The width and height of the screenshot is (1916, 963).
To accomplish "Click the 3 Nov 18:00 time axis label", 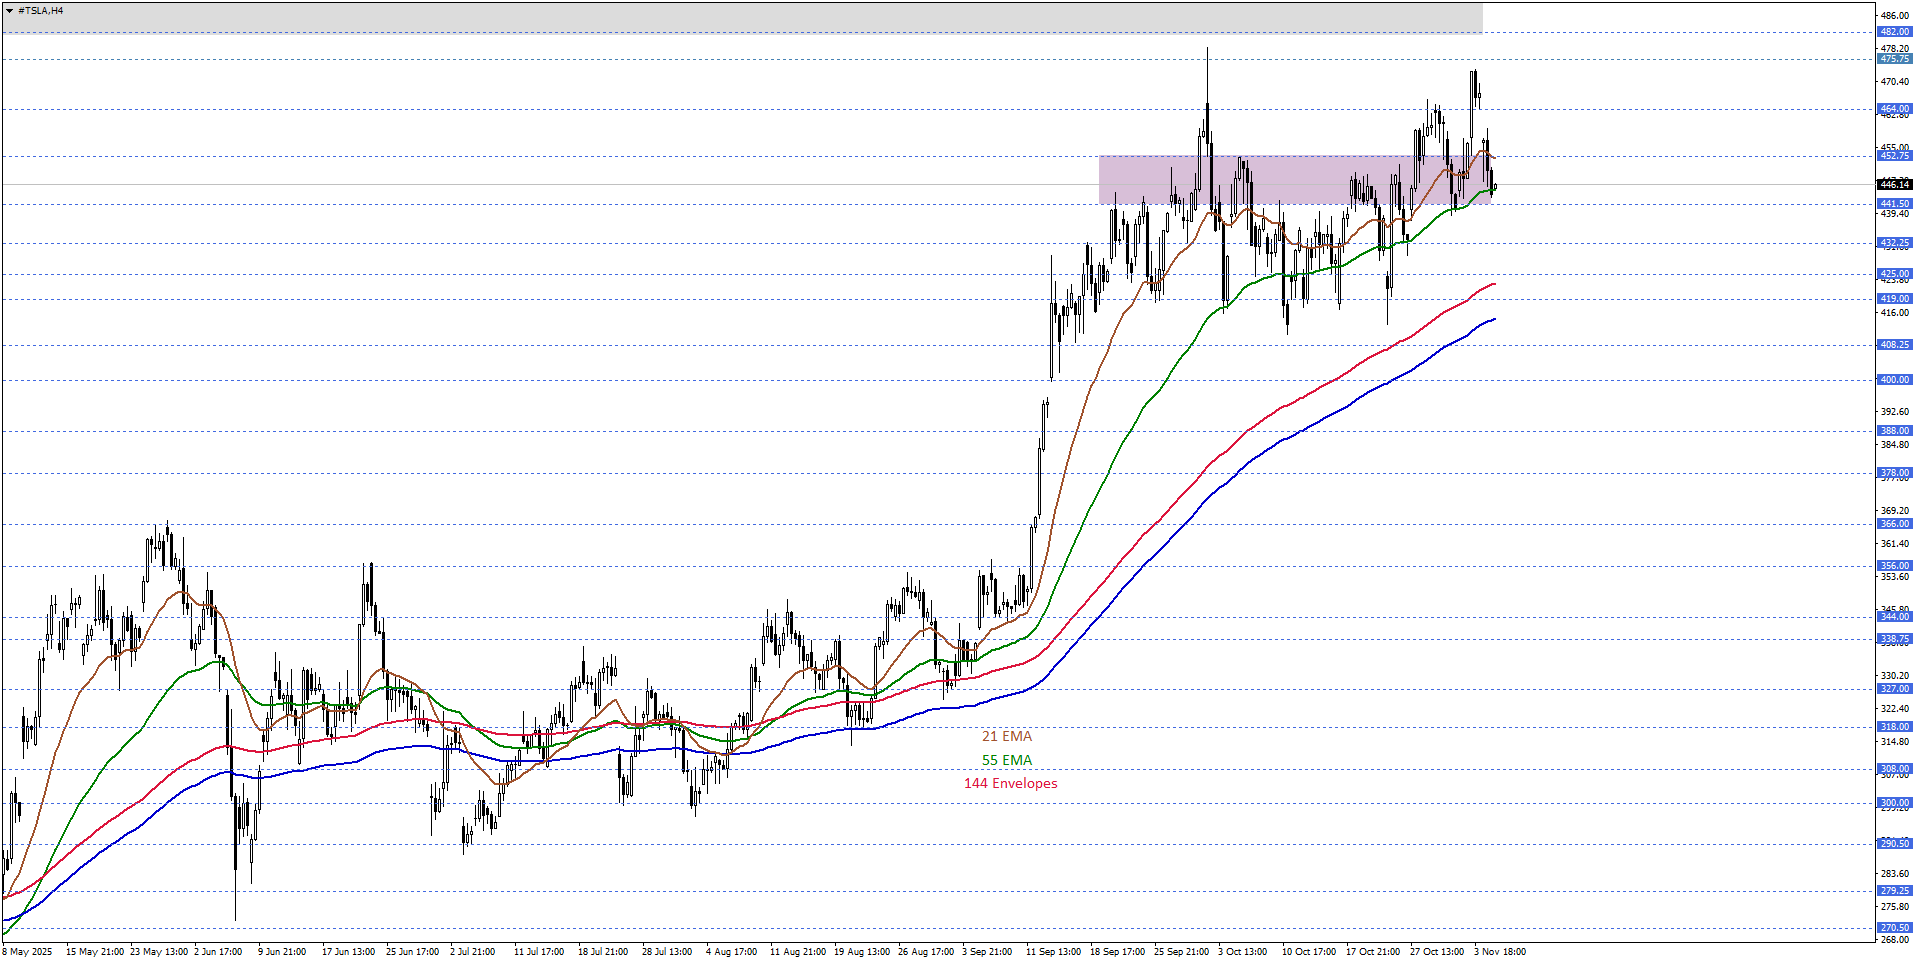I will point(1499,952).
